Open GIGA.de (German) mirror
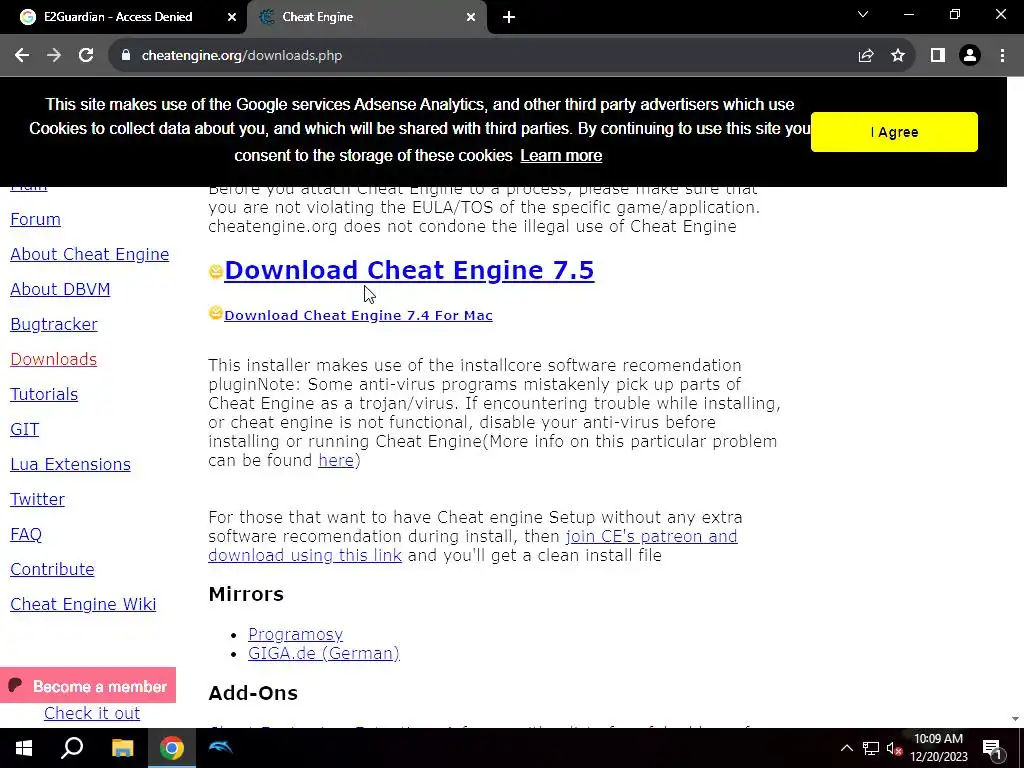1024x768 pixels. (323, 654)
